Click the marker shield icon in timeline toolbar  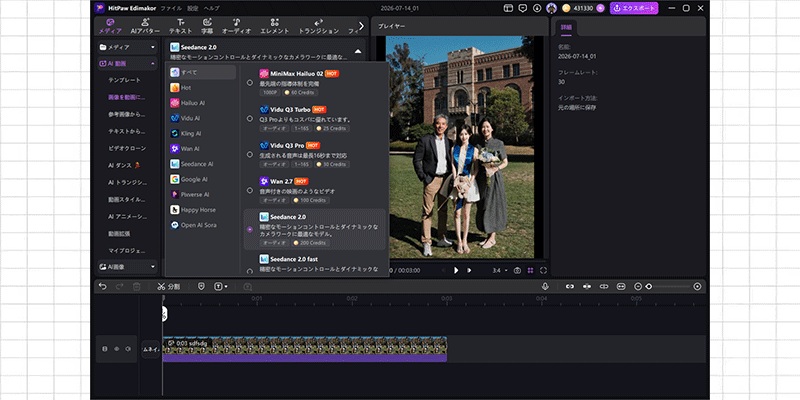201,287
